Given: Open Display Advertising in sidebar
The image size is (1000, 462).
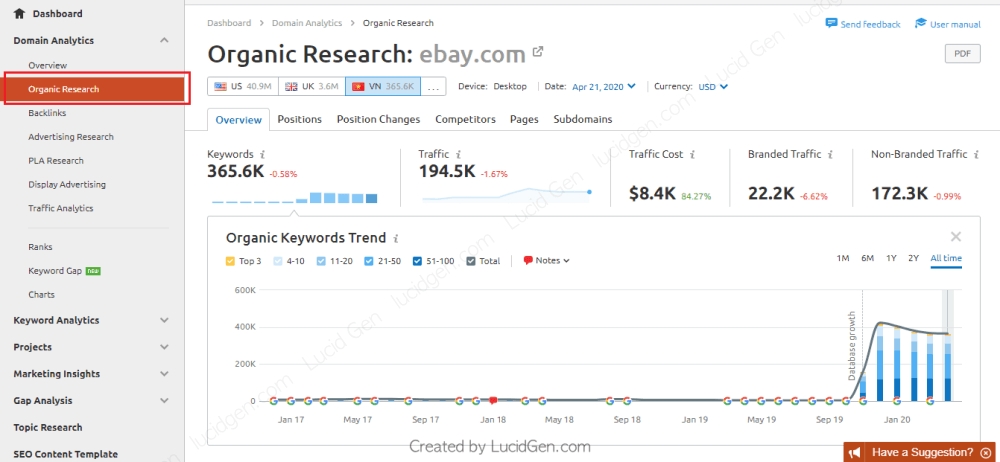Looking at the screenshot, I should click(67, 184).
